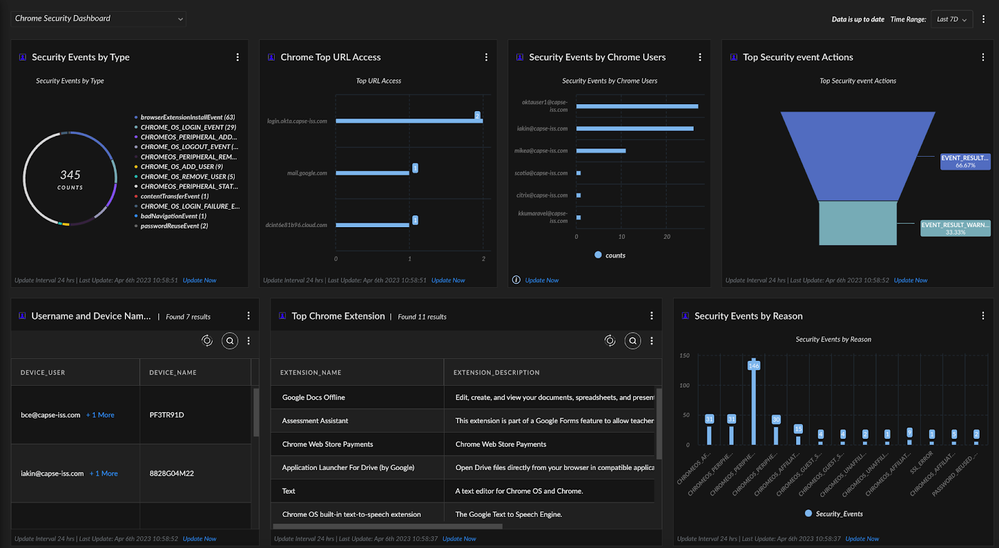Image resolution: width=999 pixels, height=548 pixels.
Task: Expand '+1 More' for bce@capse-iss.com
Action: coord(100,415)
